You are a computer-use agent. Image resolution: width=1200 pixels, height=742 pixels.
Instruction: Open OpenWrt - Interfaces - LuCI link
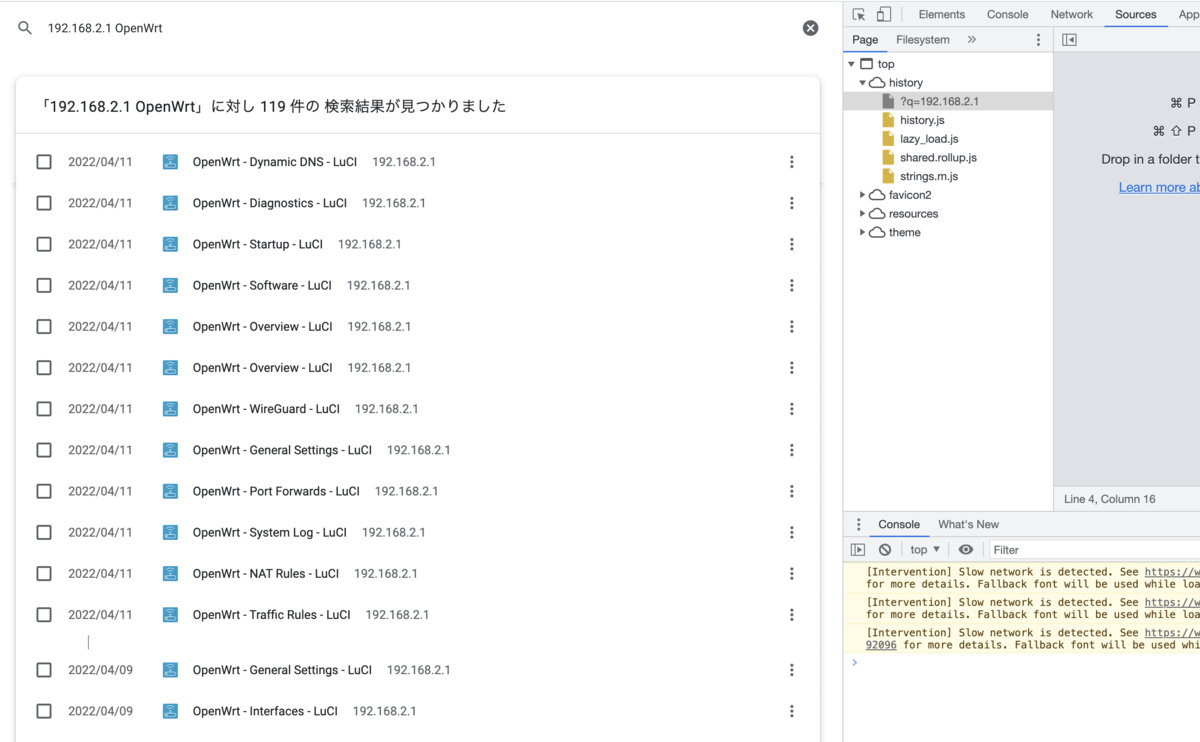[x=265, y=711]
